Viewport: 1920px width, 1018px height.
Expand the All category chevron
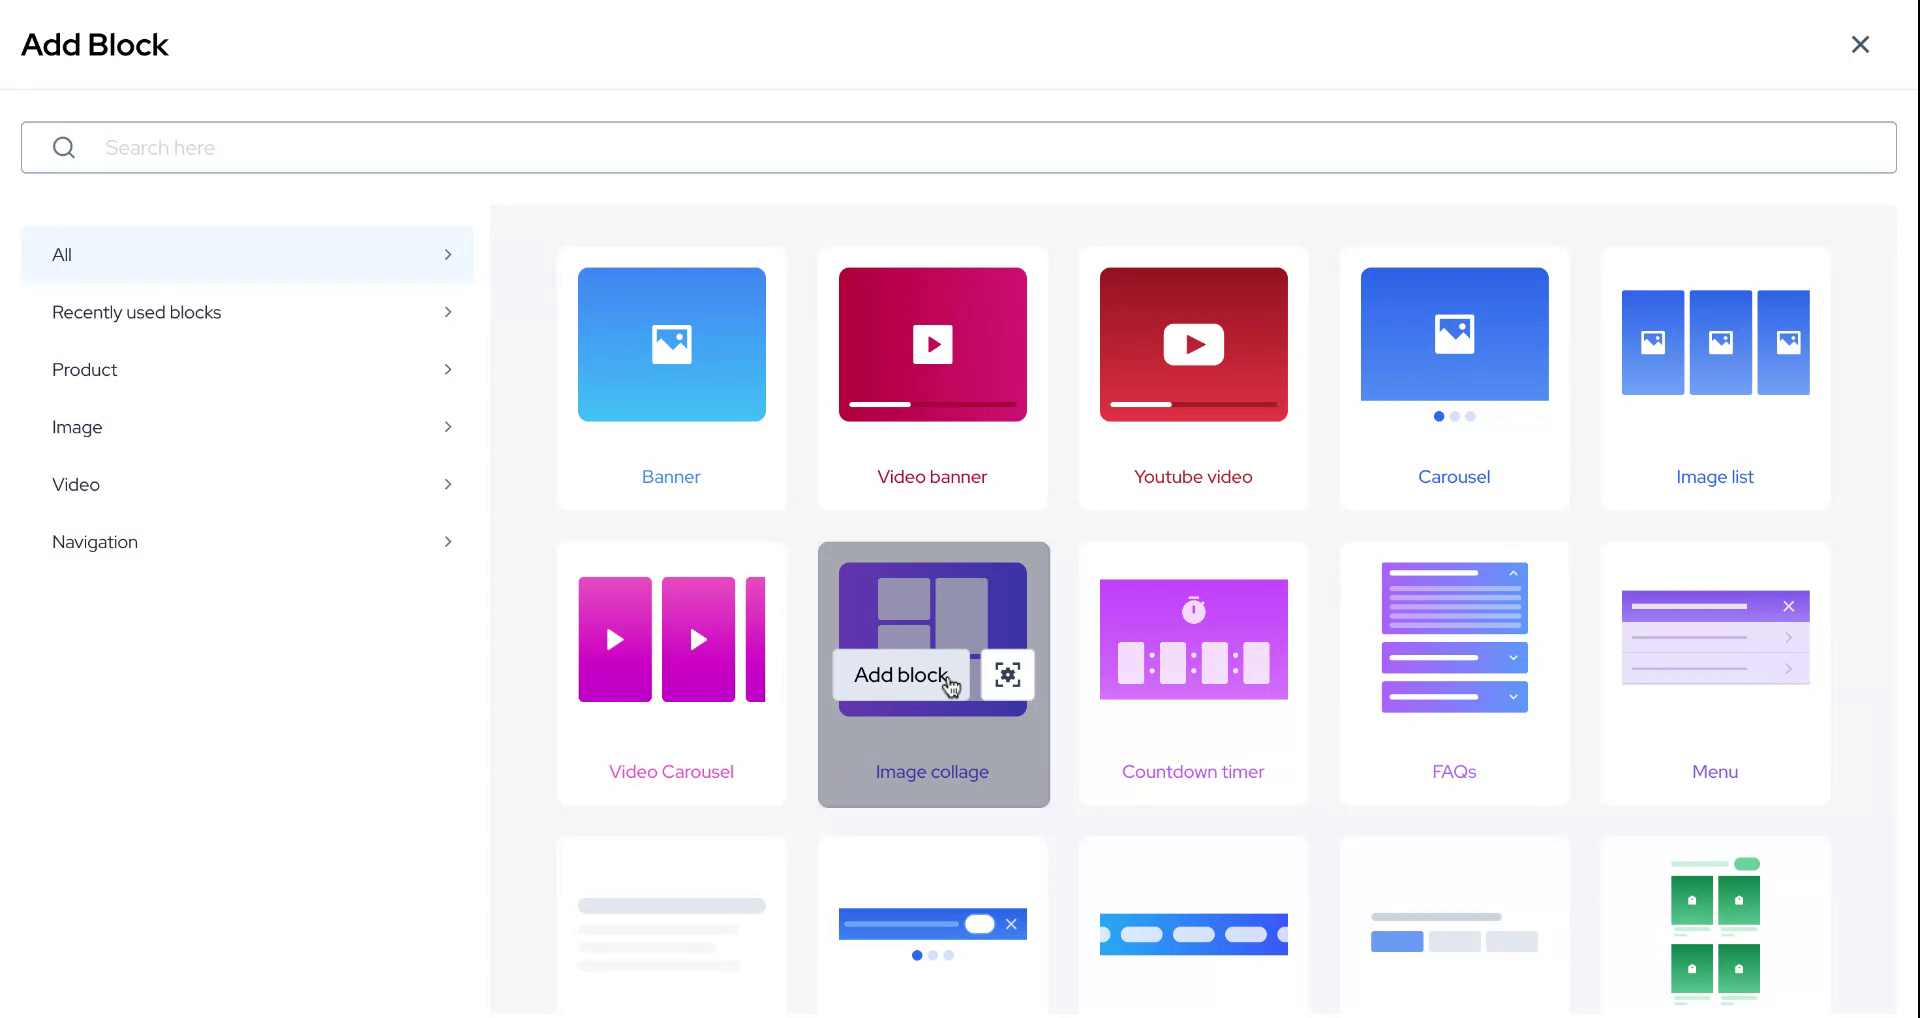(x=448, y=255)
